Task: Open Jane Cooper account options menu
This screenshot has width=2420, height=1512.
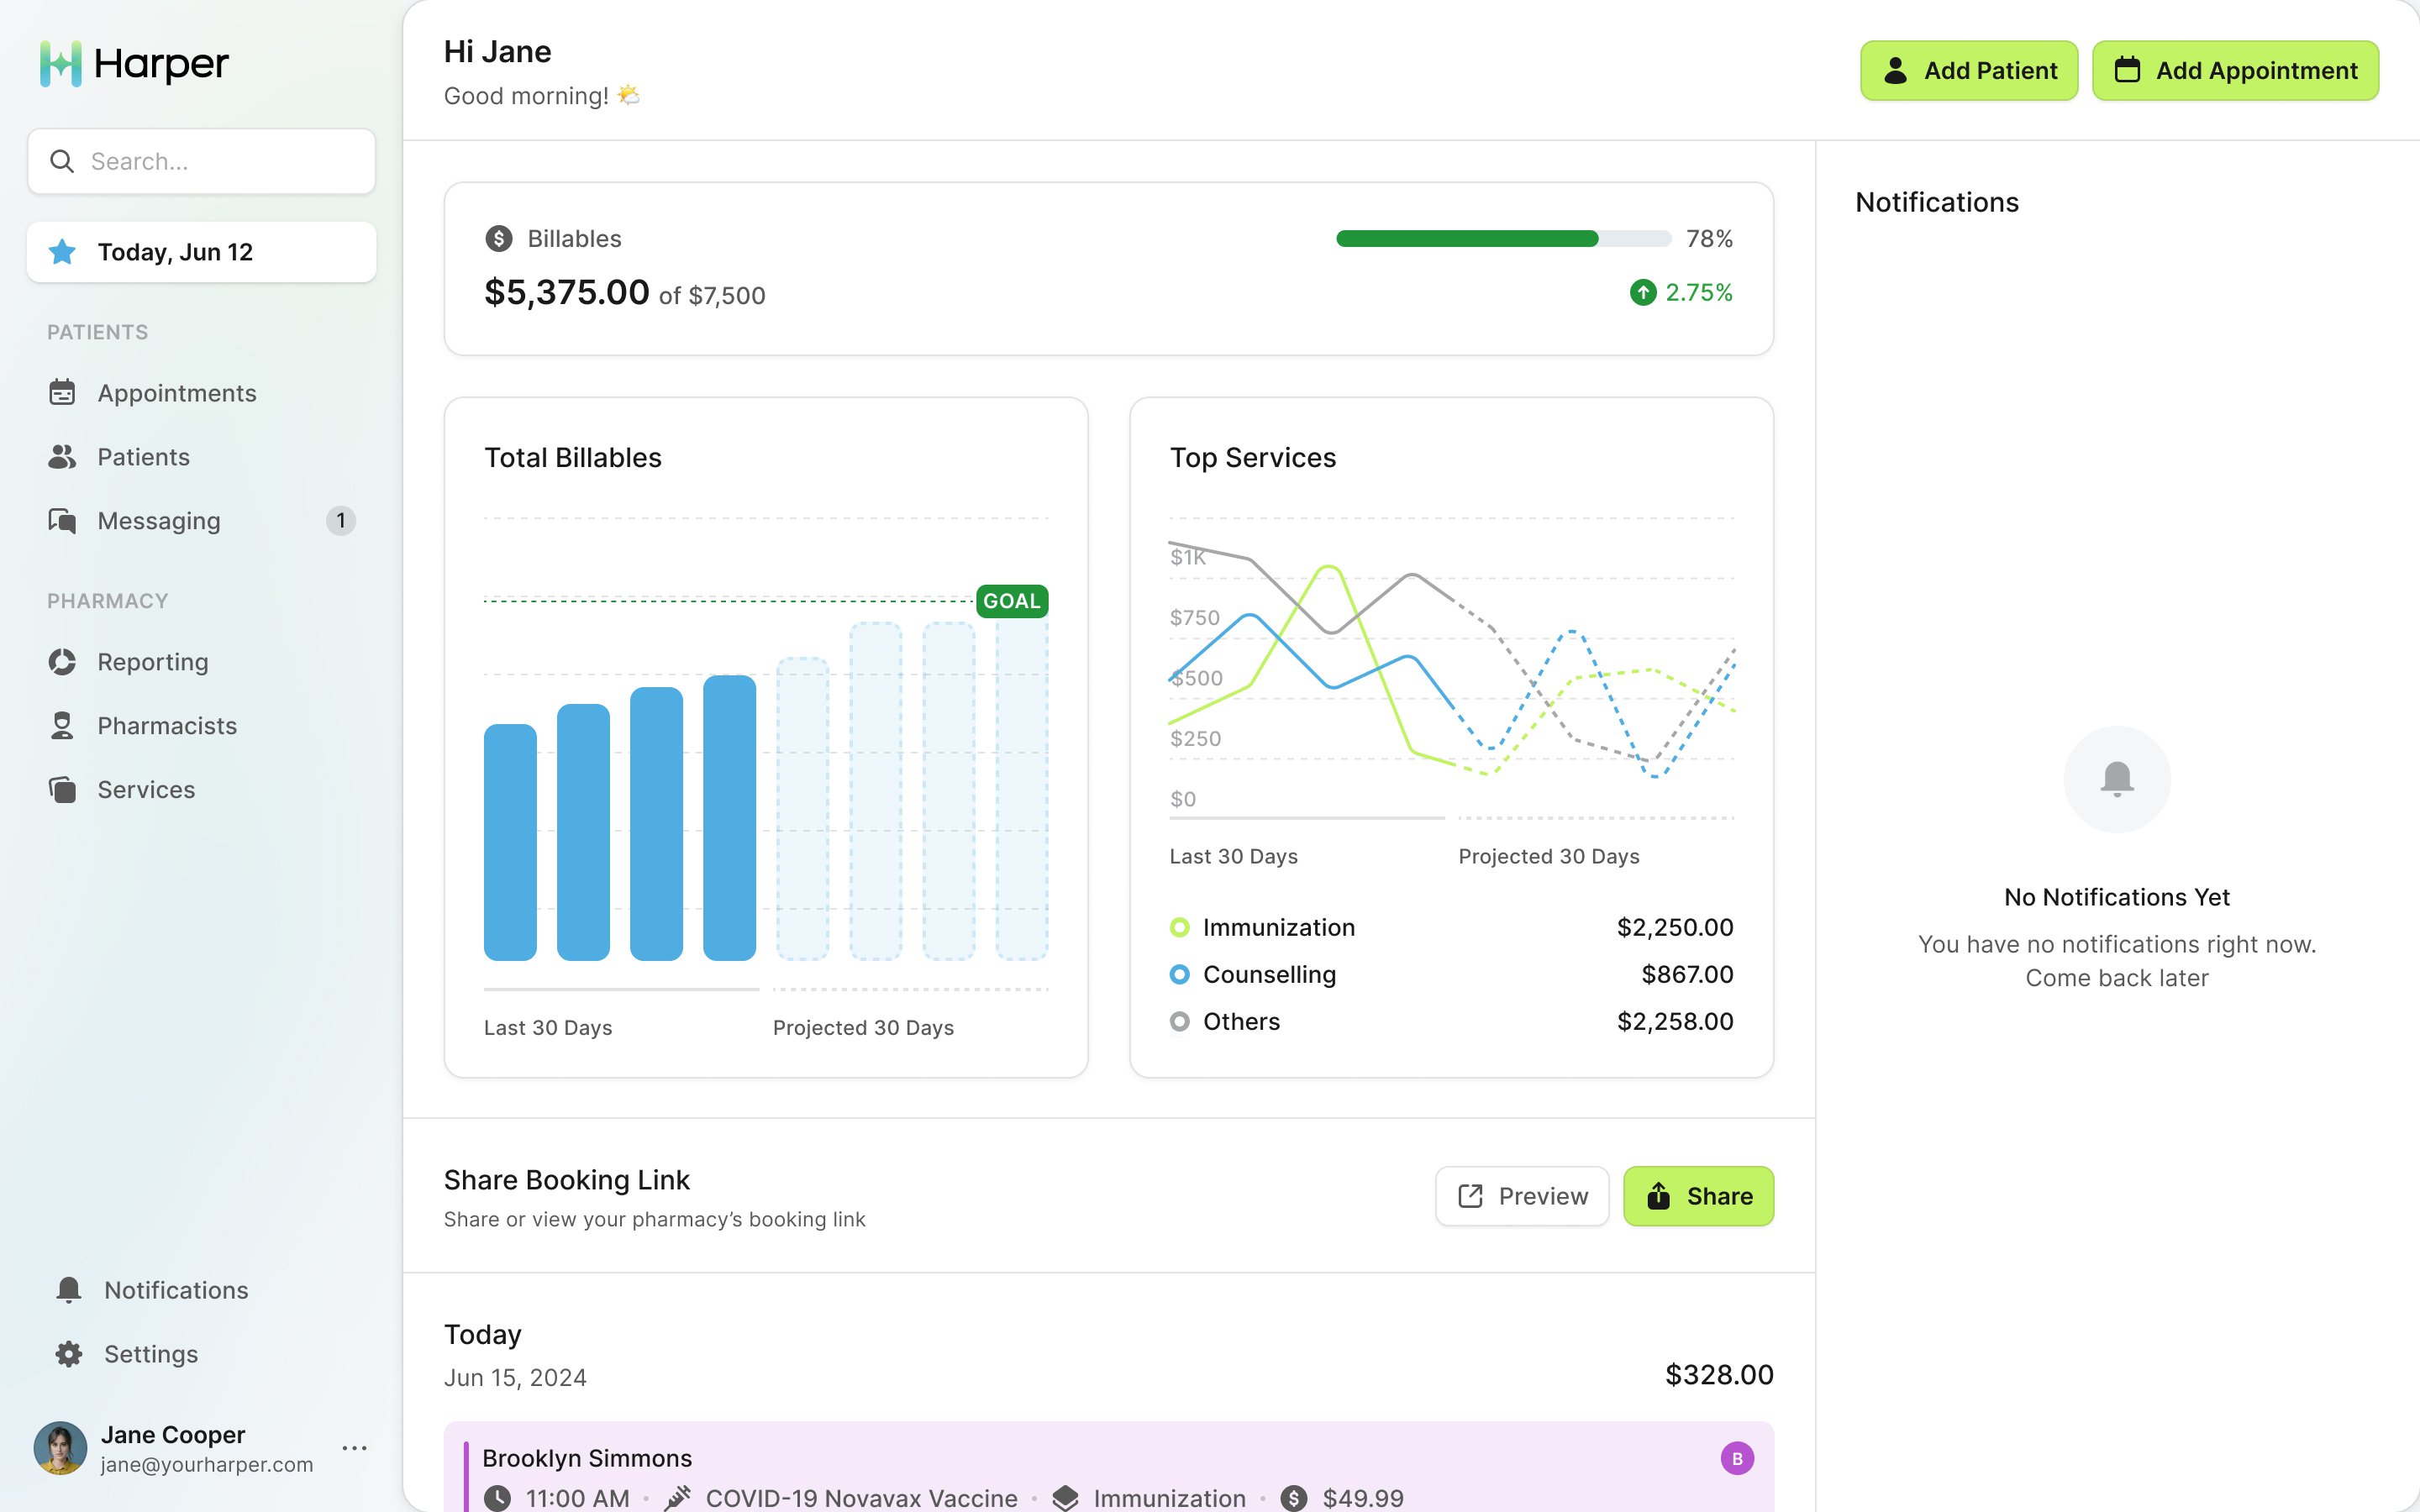Action: click(354, 1448)
